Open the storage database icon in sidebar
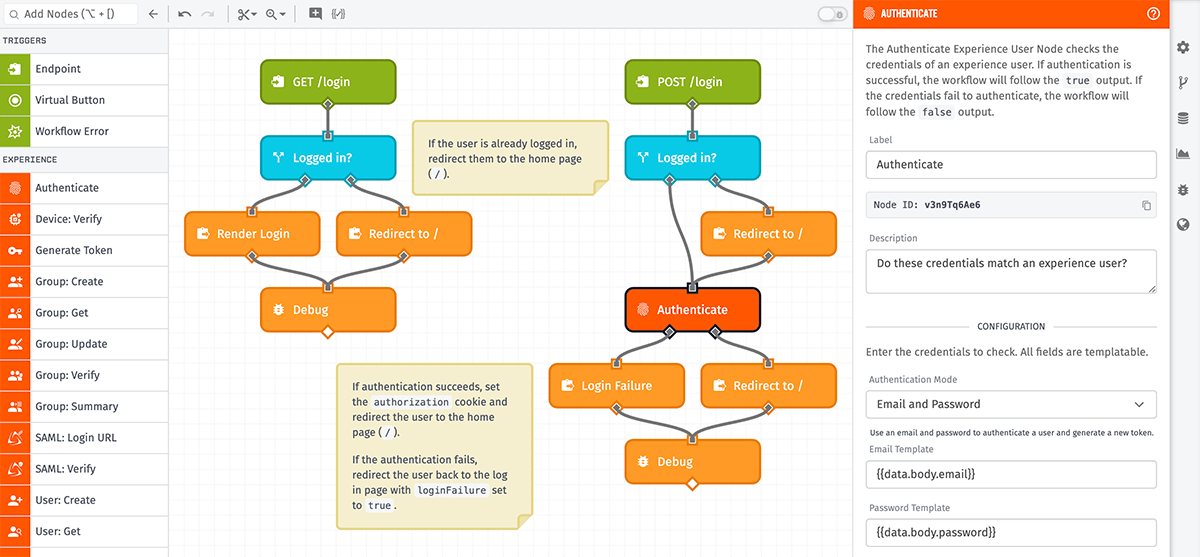The height and width of the screenshot is (557, 1200). pyautogui.click(x=1184, y=118)
